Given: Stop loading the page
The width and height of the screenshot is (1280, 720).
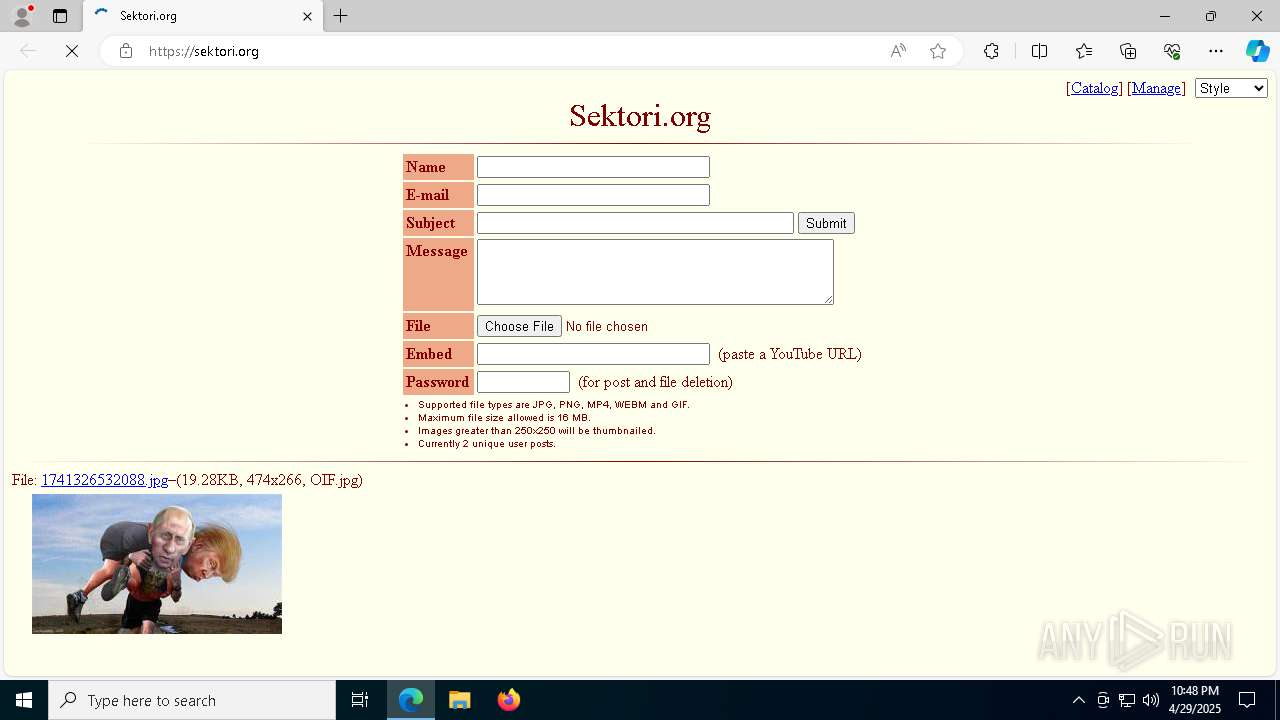Looking at the screenshot, I should (72, 51).
